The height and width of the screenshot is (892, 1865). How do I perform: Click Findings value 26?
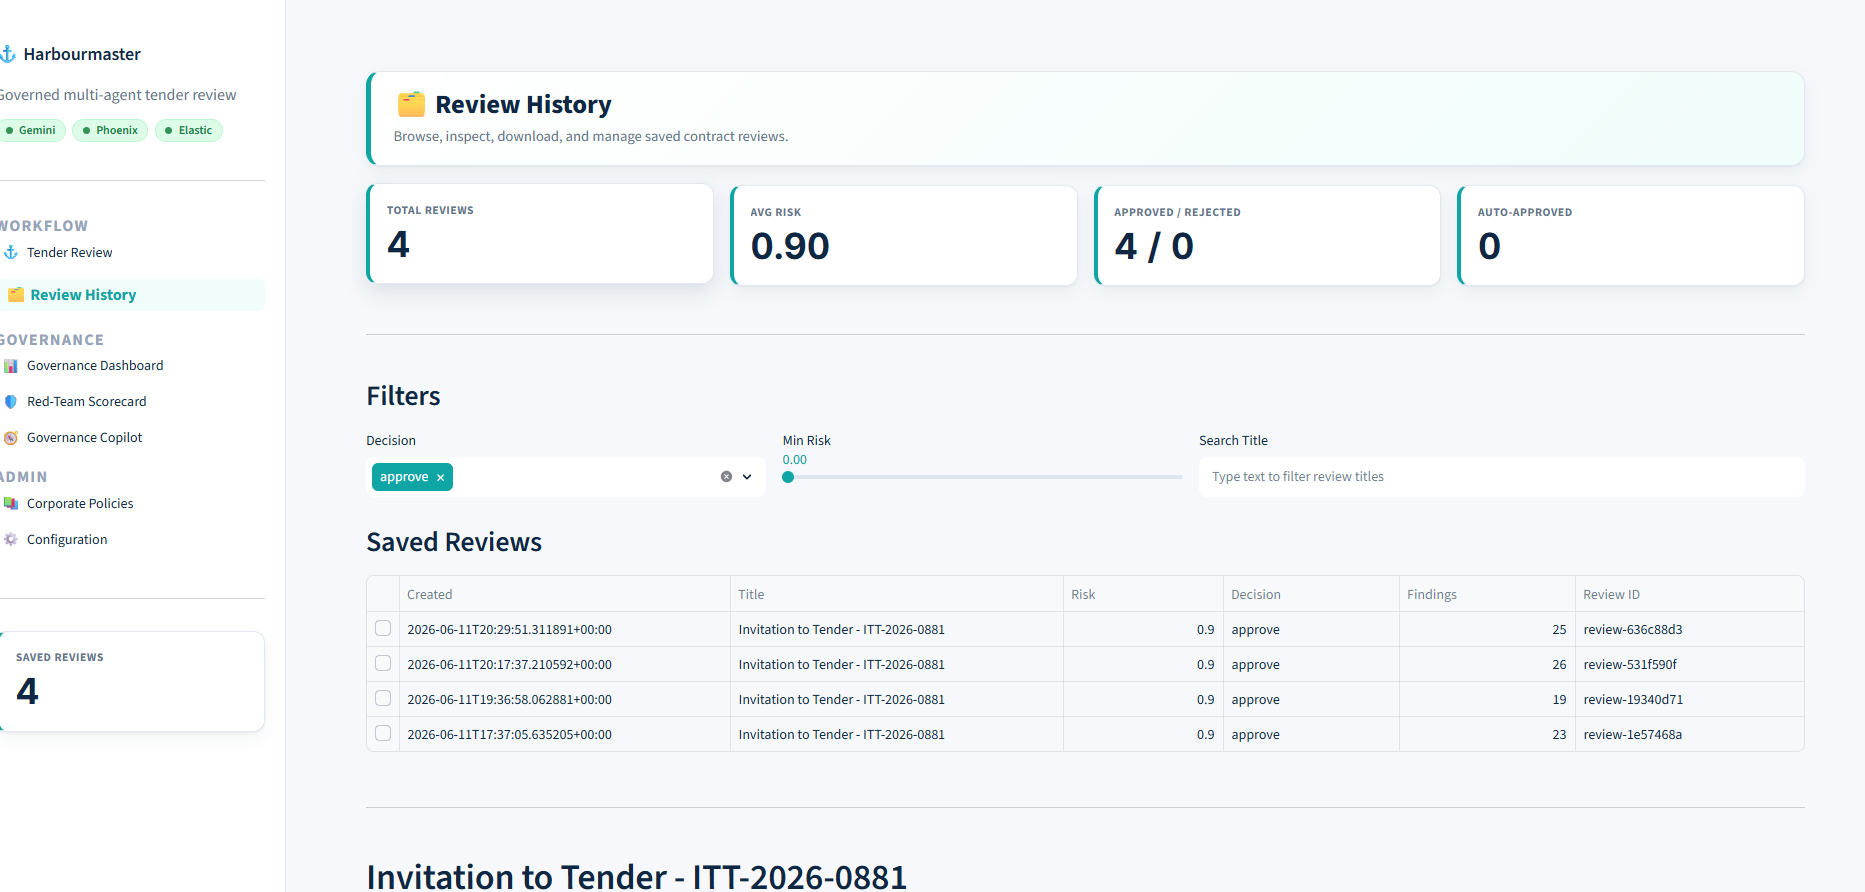pyautogui.click(x=1487, y=664)
